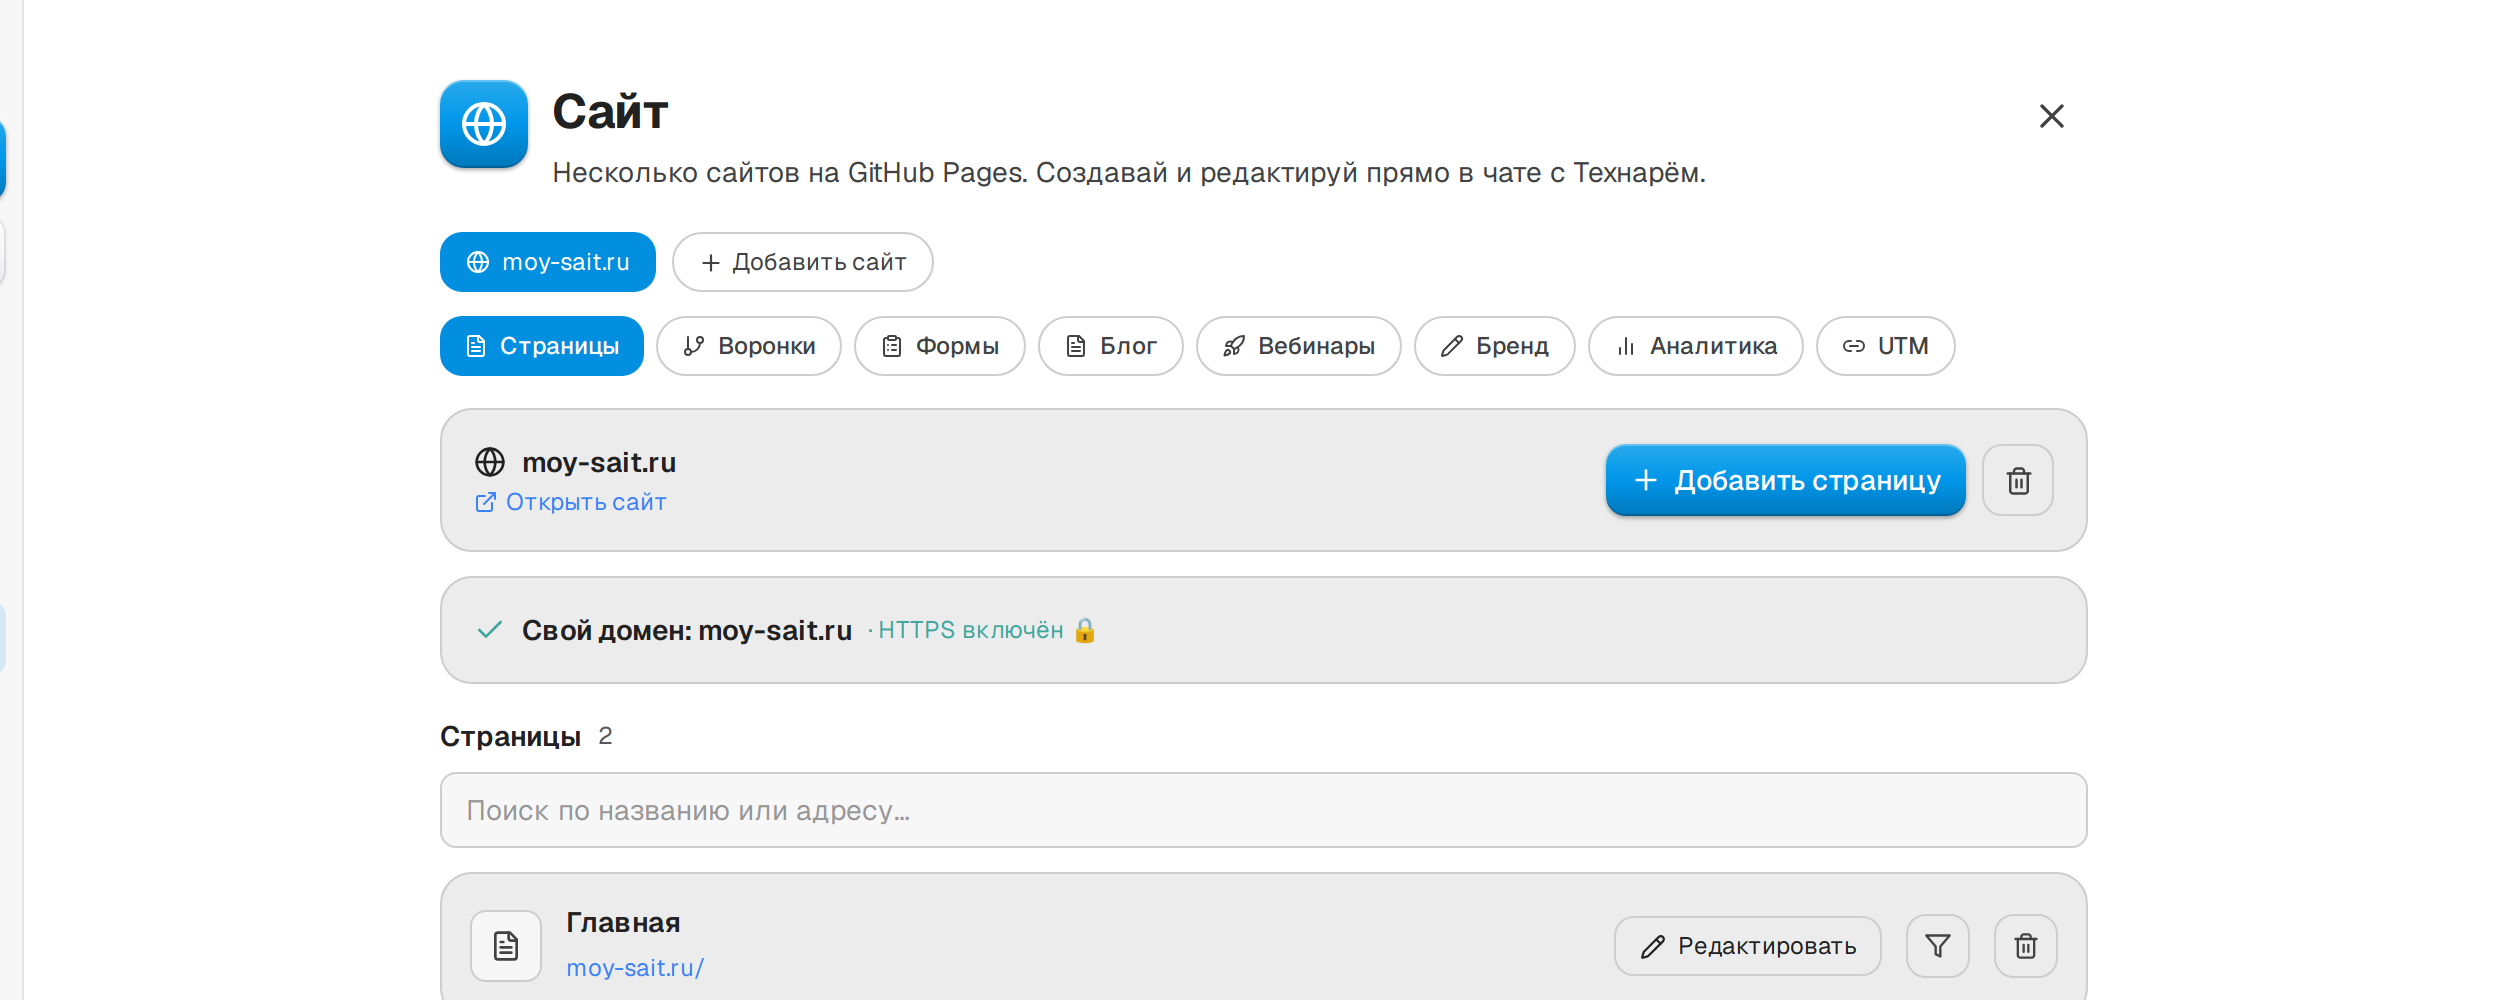Go to the Блог tab
The image size is (2504, 1000).
[1111, 346]
